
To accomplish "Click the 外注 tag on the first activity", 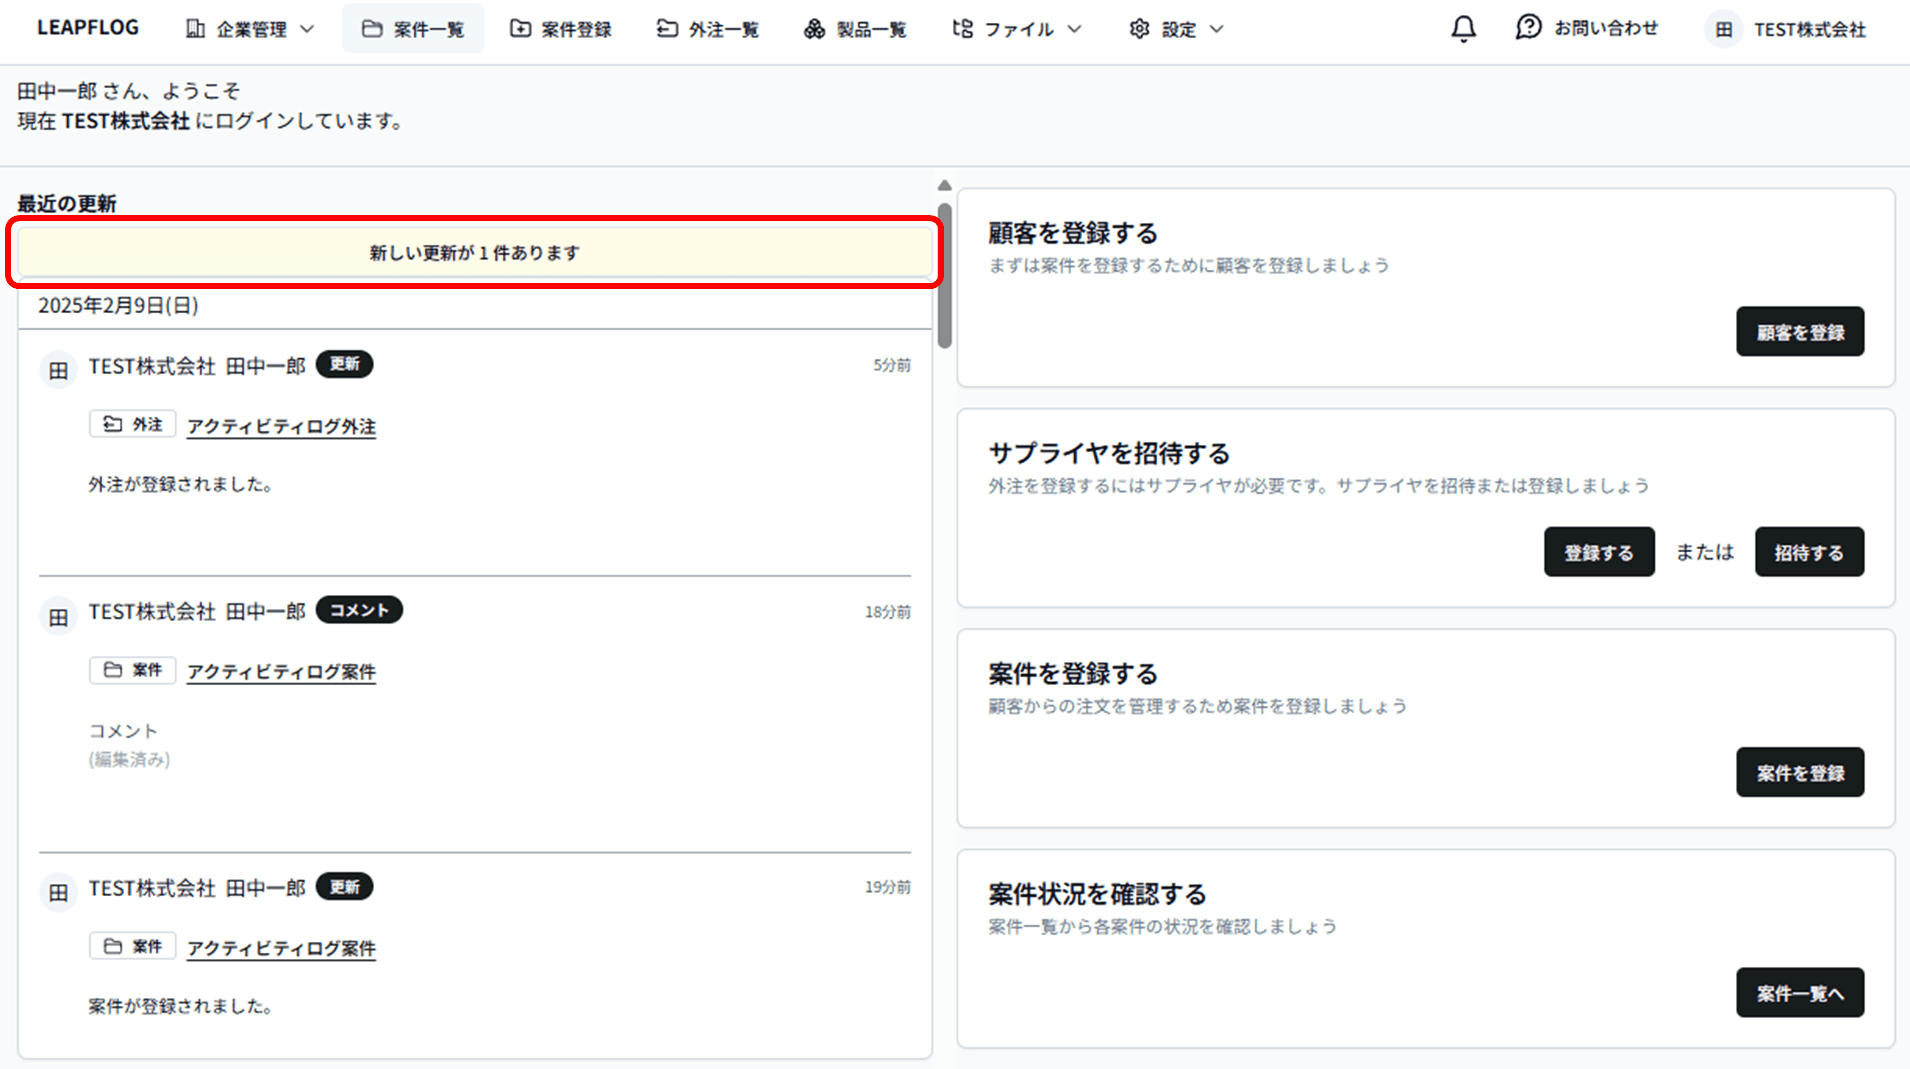I will click(x=133, y=425).
